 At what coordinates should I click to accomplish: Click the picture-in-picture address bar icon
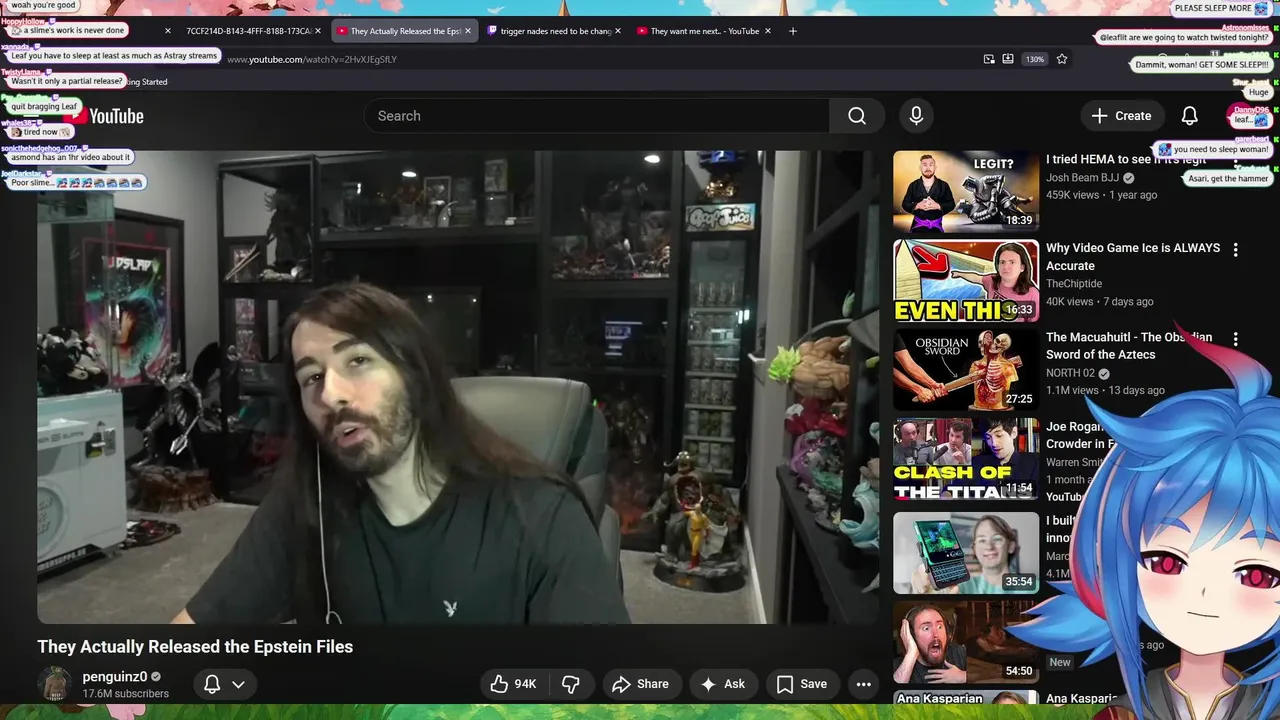(x=989, y=59)
